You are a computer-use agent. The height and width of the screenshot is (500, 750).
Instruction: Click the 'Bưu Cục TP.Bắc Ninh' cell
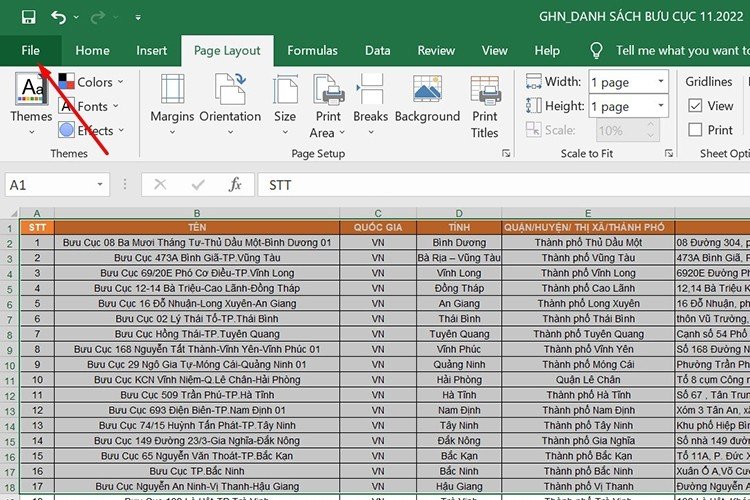197,471
